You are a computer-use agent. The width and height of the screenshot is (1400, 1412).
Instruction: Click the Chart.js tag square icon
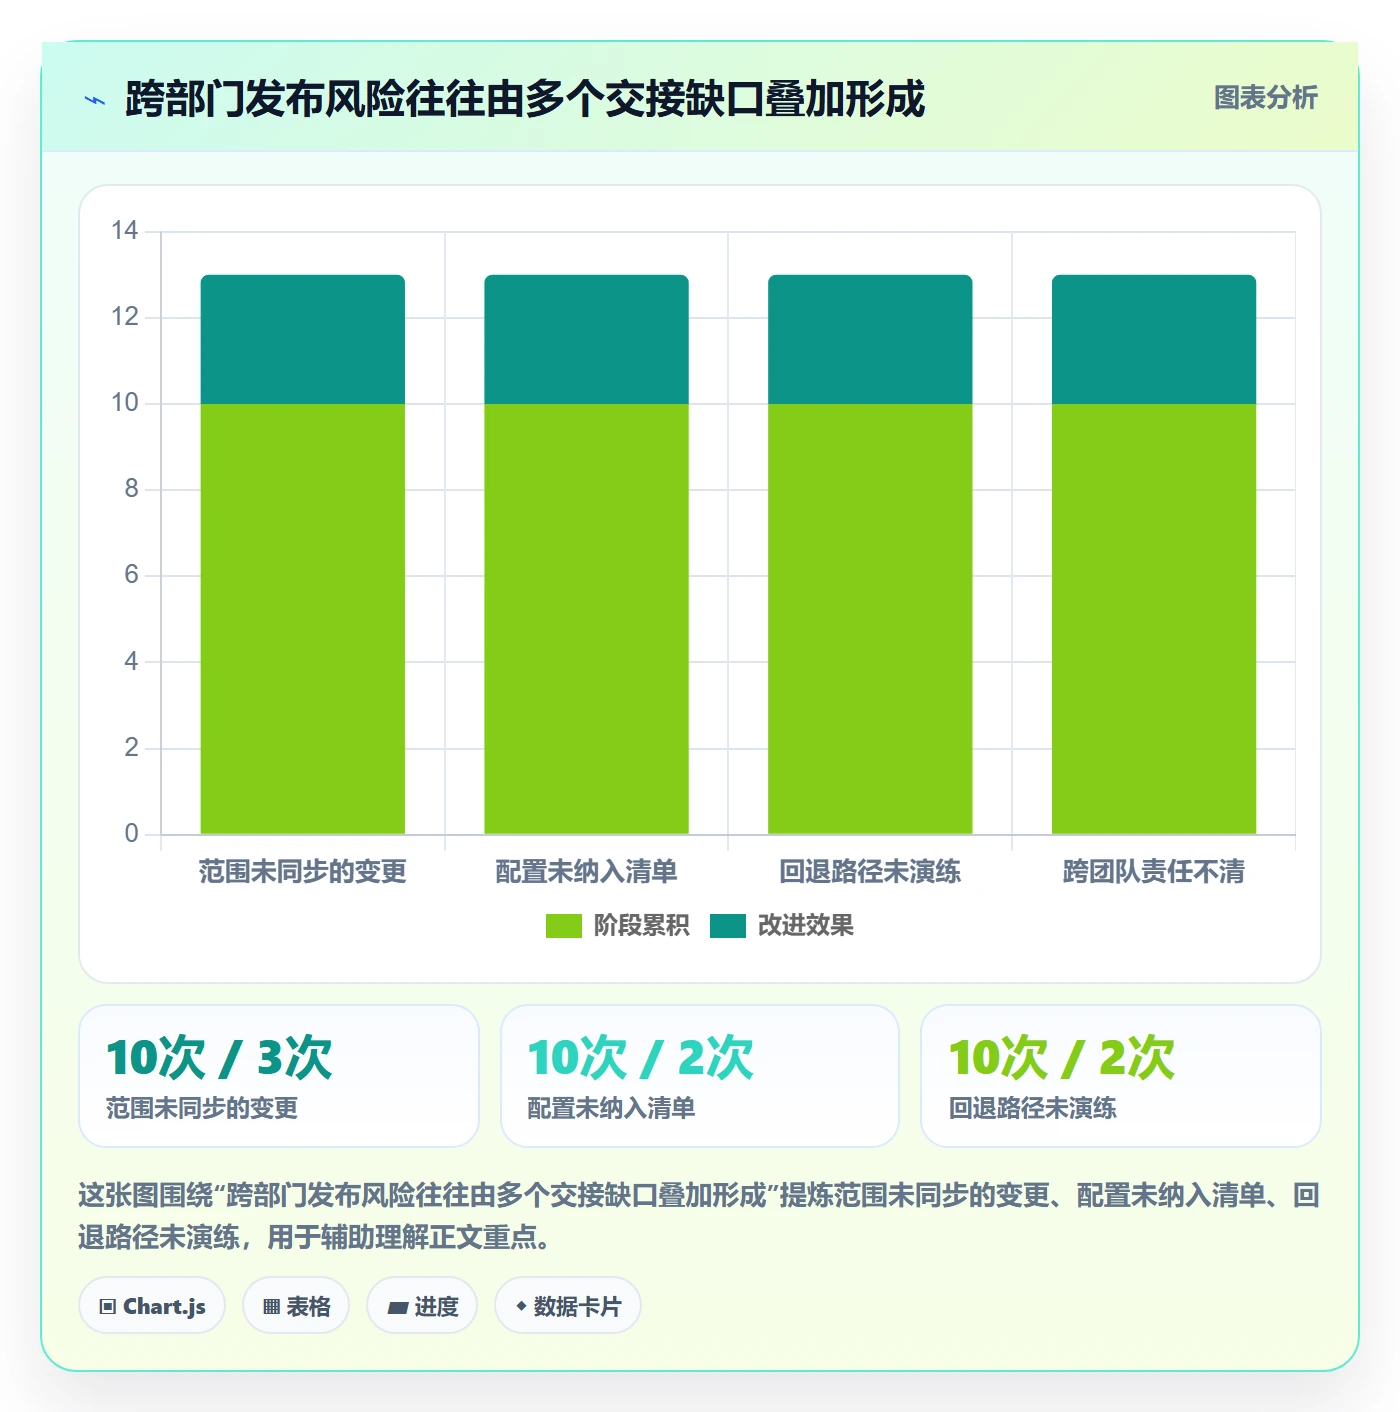pyautogui.click(x=108, y=1307)
